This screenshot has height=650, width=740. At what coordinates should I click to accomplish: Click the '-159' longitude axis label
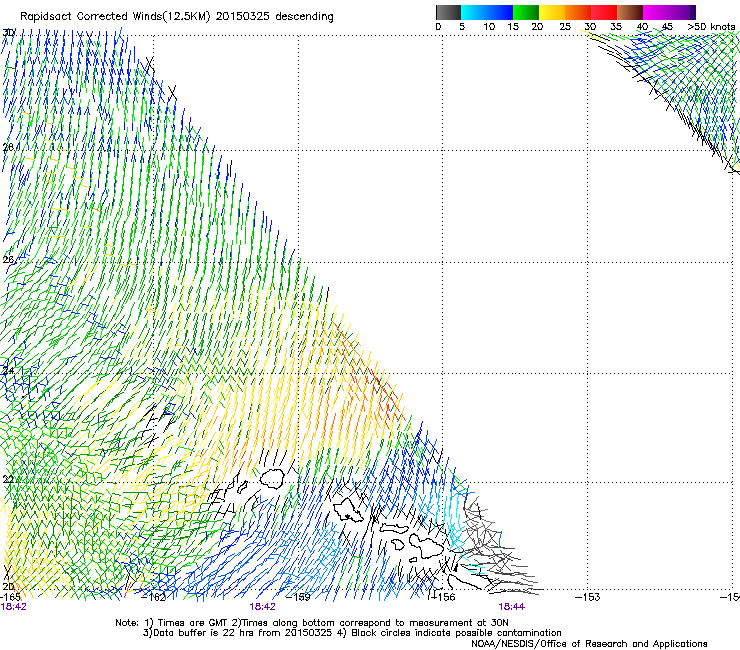pyautogui.click(x=298, y=597)
